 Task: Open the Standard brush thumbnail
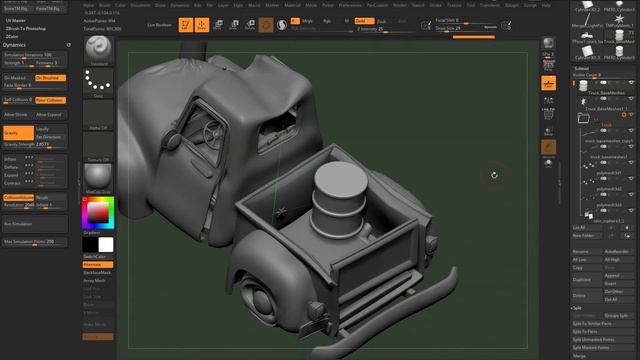[x=98, y=51]
